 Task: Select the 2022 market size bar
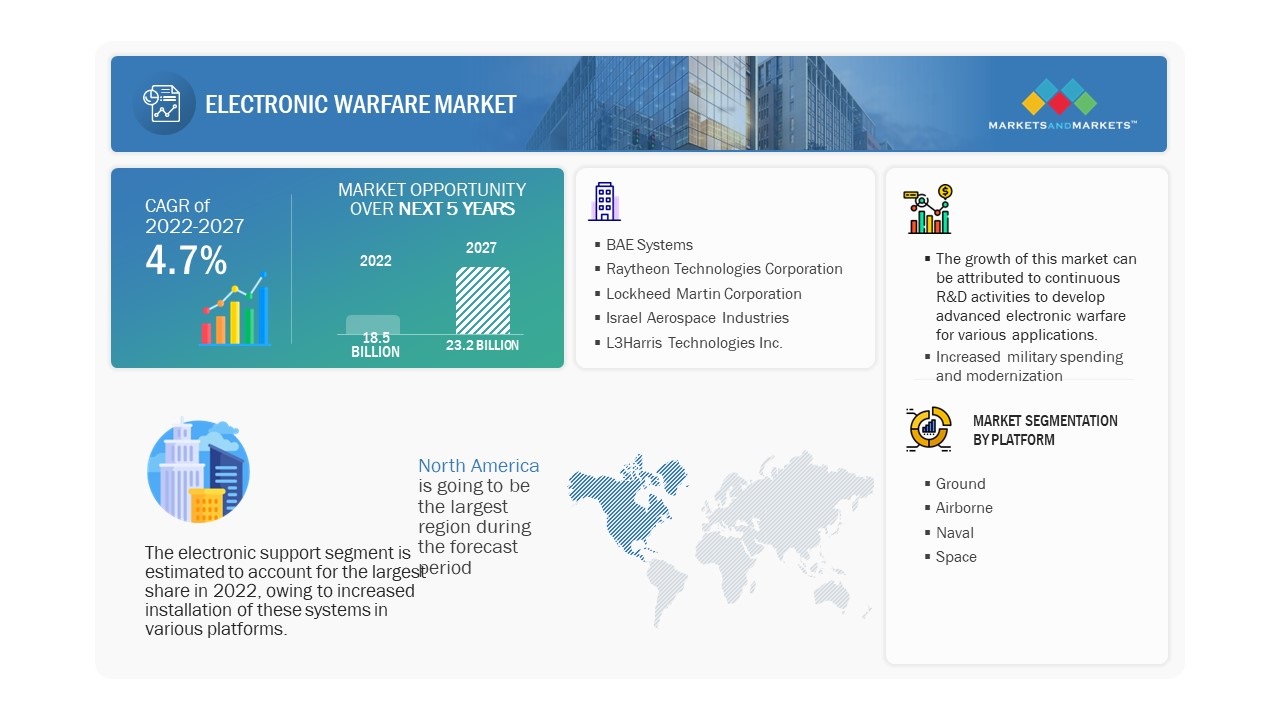pos(373,324)
